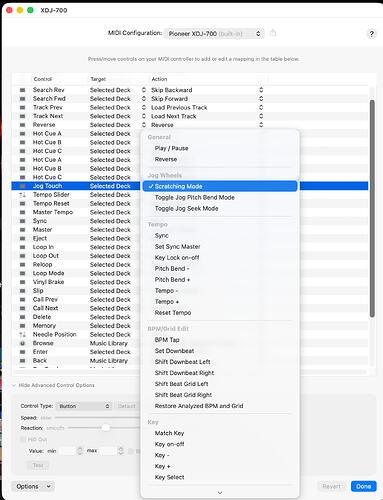Viewport: 383px width, 500px height.
Task: Click the button icon for Track Next row
Action: 22,116
